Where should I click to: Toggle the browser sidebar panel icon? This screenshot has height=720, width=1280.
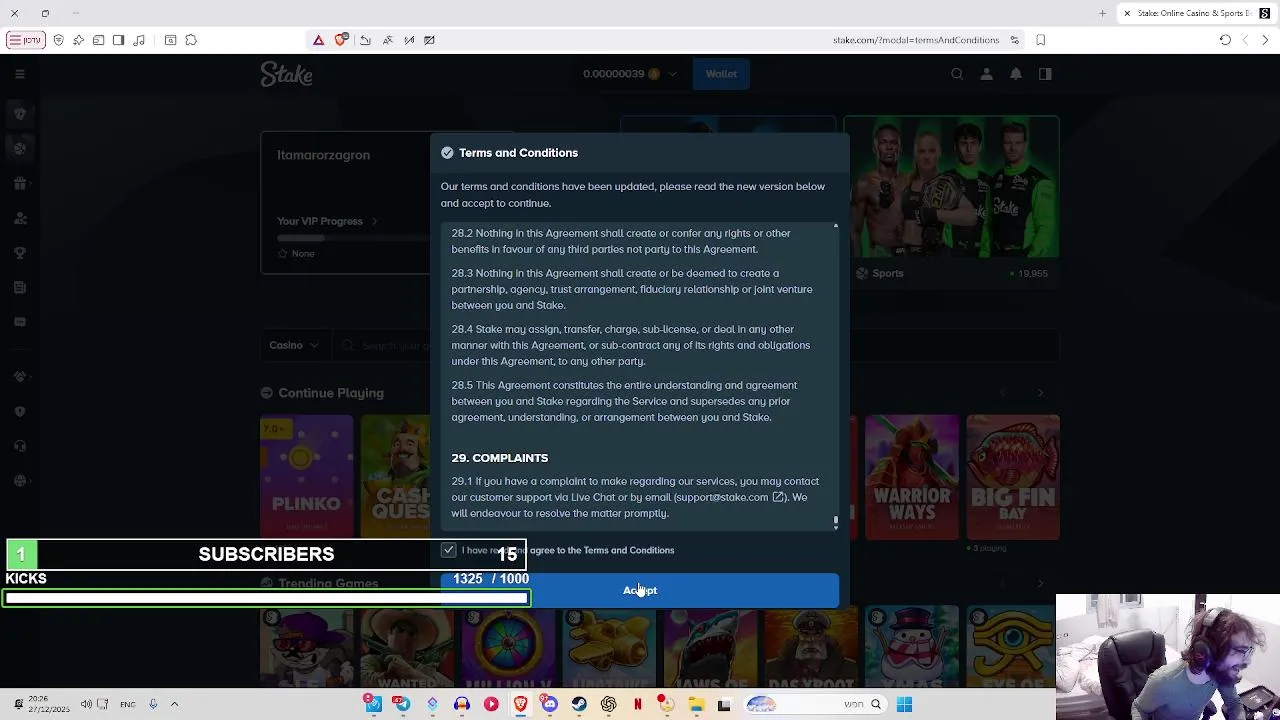click(118, 40)
